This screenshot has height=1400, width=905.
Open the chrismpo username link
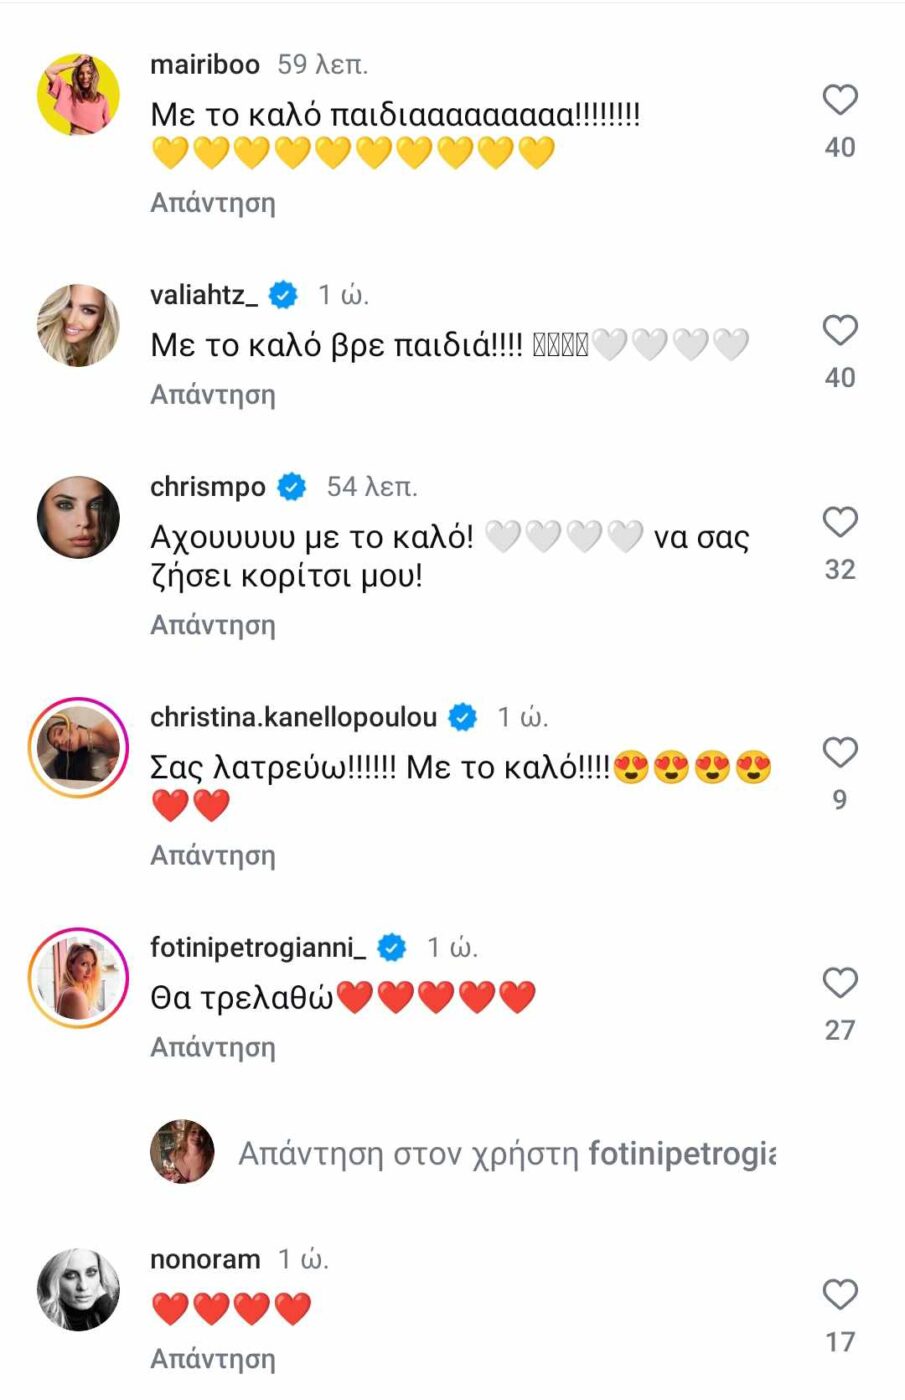click(x=208, y=487)
